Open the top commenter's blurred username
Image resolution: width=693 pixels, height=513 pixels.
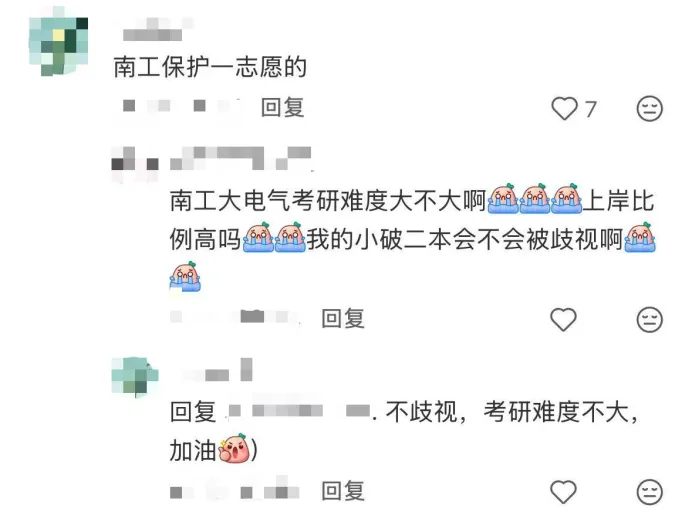coord(152,32)
